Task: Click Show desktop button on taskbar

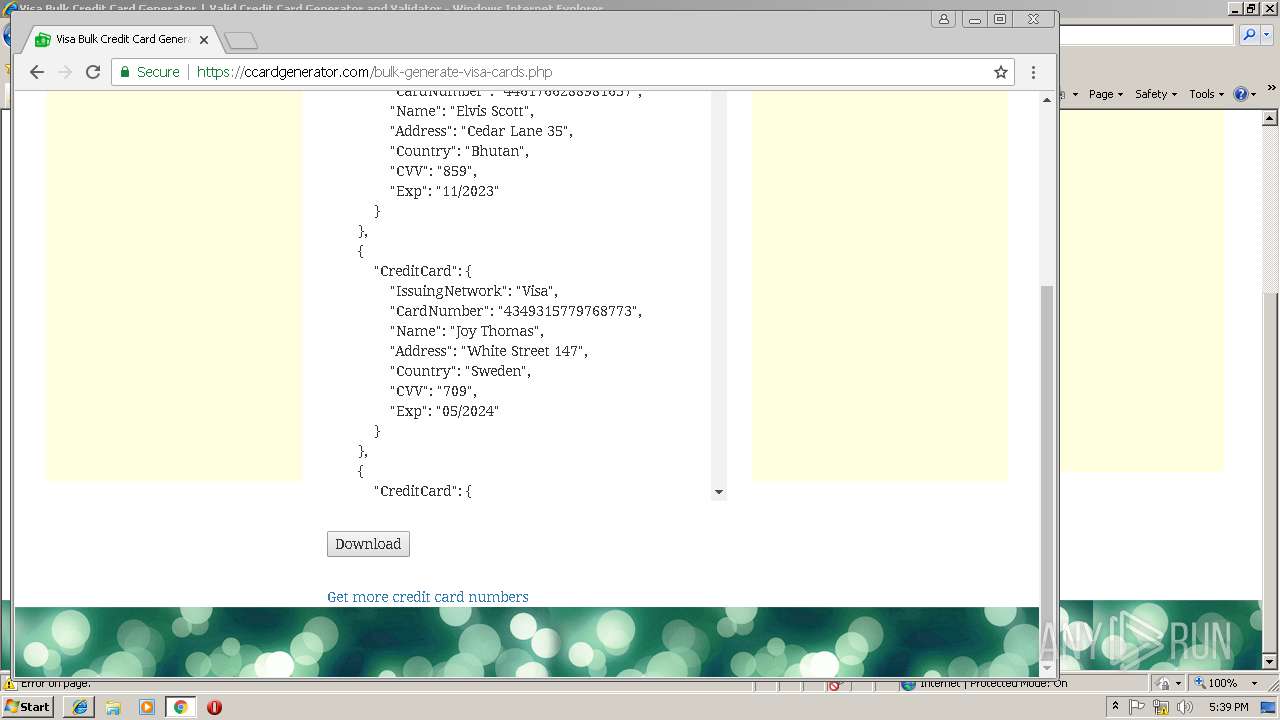Action: (x=1270, y=707)
